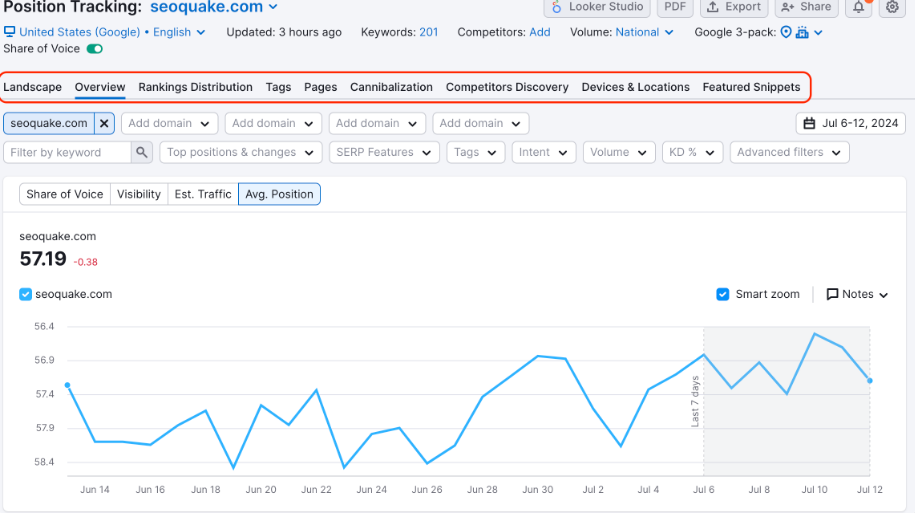Image resolution: width=915 pixels, height=513 pixels.
Task: Expand seoquake.com project dropdown
Action: [214, 7]
